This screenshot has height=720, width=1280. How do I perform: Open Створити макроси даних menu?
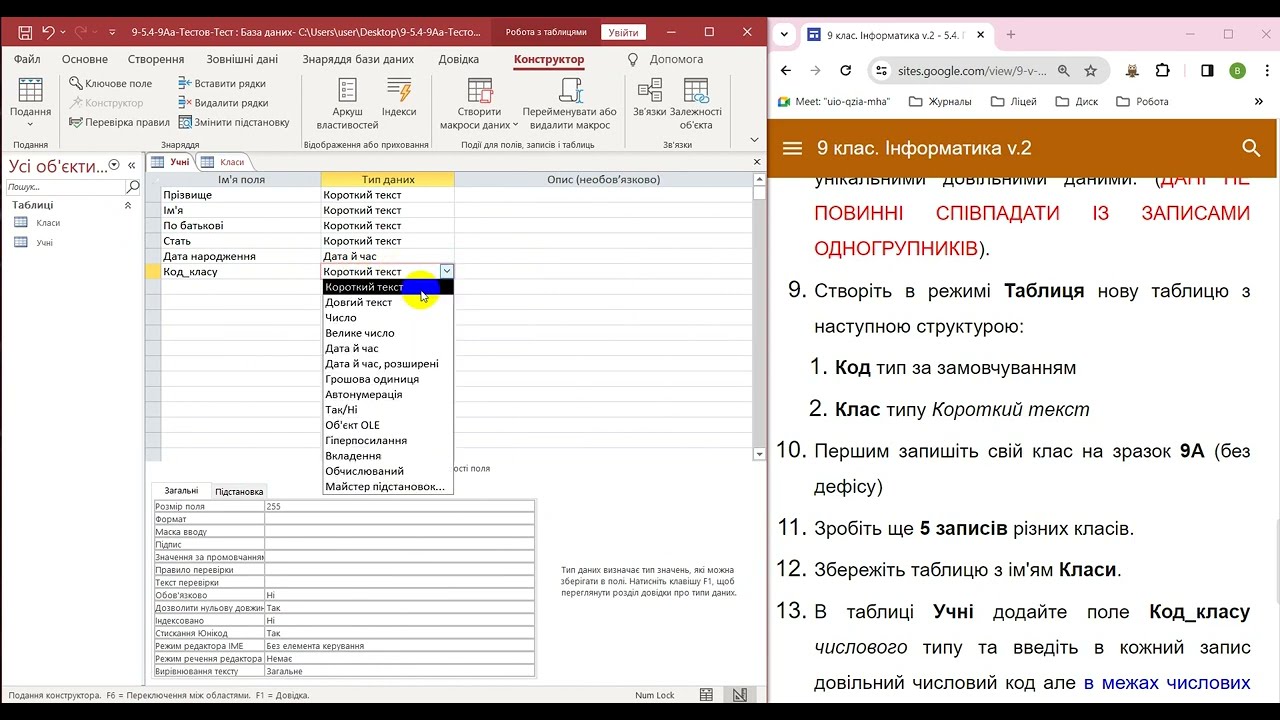(479, 103)
